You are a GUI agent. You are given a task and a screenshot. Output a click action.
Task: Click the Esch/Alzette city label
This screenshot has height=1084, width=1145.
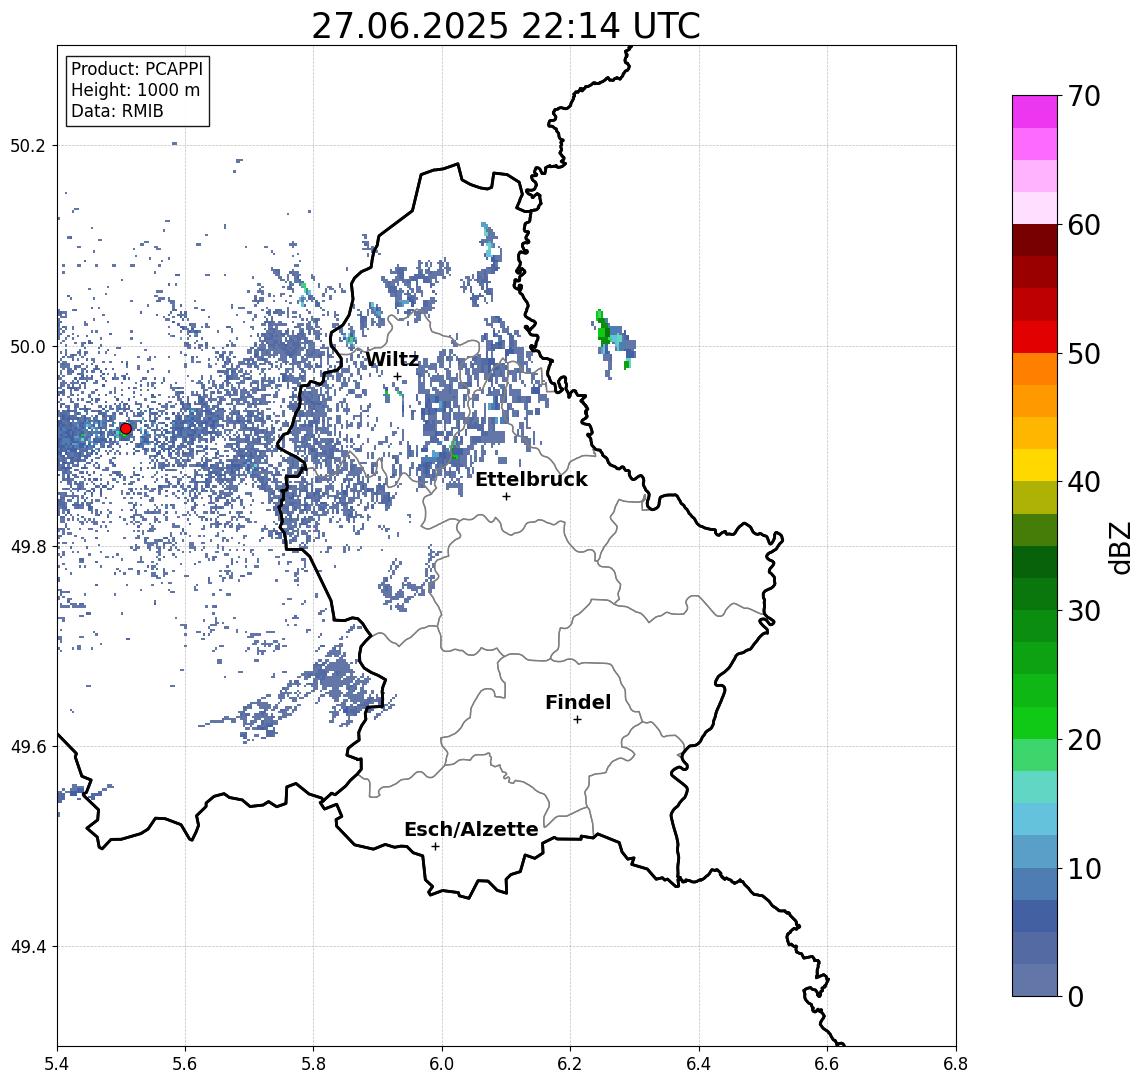[x=471, y=829]
